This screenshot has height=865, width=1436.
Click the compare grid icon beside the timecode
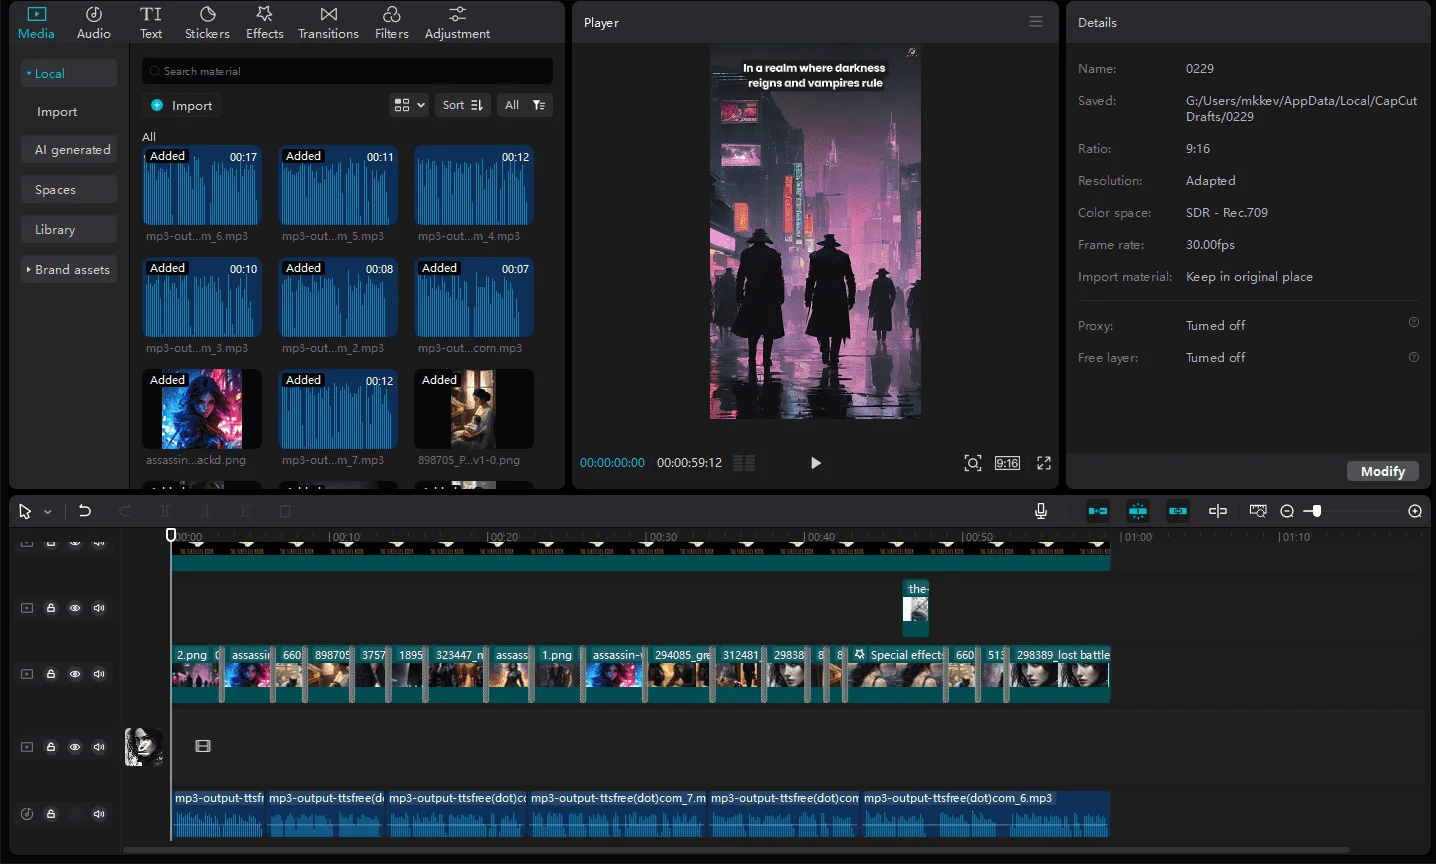744,463
